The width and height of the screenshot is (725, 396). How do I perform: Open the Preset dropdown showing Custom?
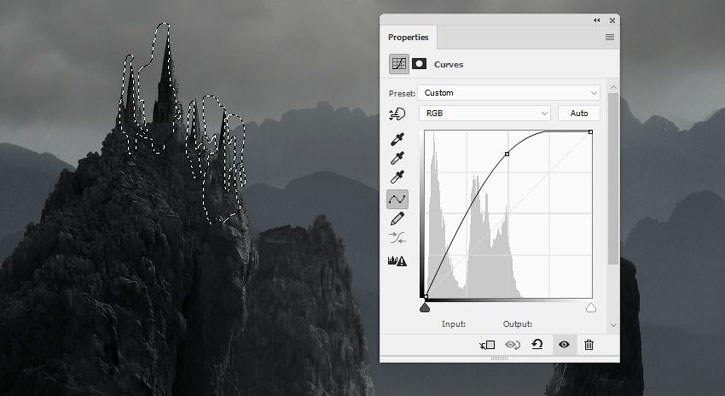pyautogui.click(x=509, y=93)
